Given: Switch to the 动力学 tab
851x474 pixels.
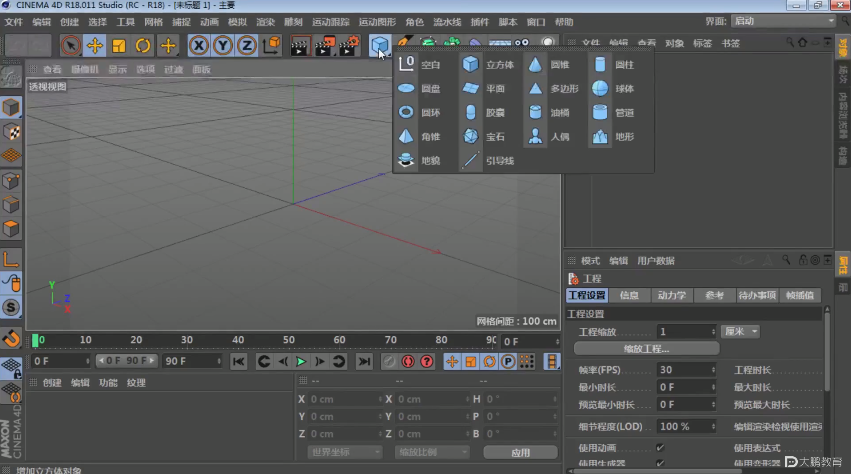Looking at the screenshot, I should click(672, 295).
